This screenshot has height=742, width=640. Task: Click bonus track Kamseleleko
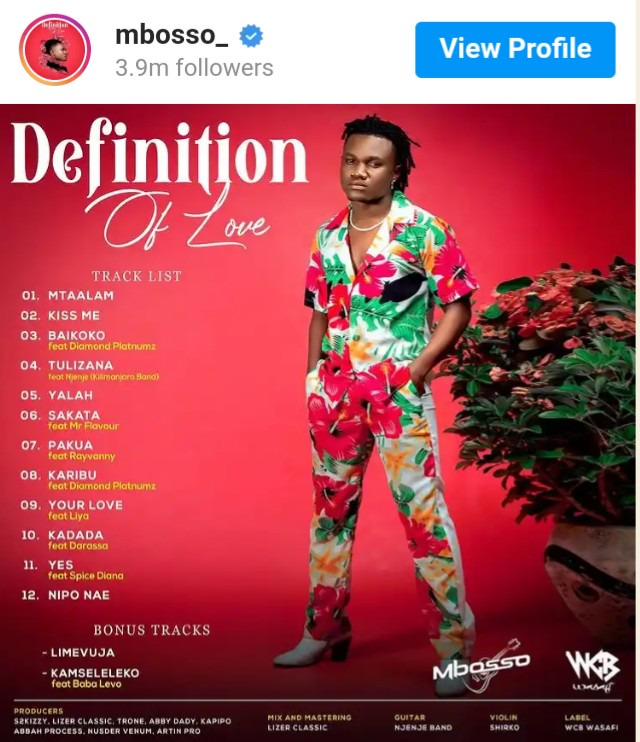pyautogui.click(x=91, y=678)
